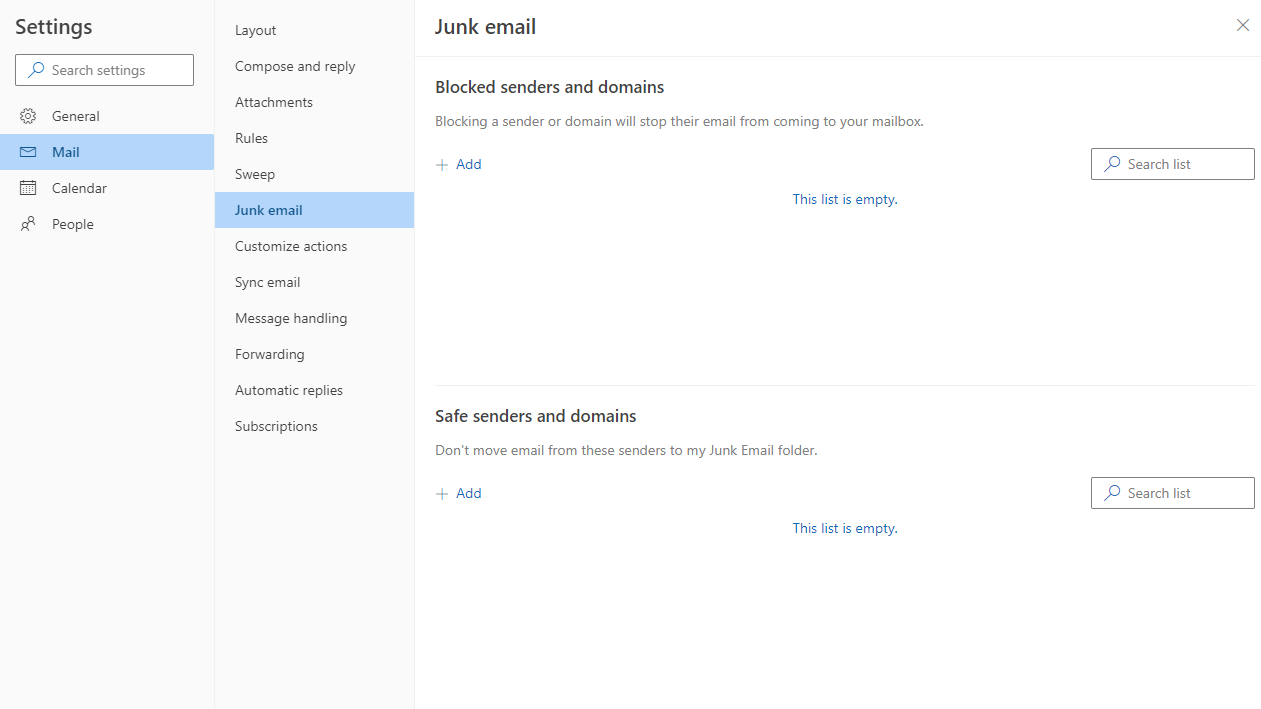Image resolution: width=1261 pixels, height=709 pixels.
Task: Open Automatic replies settings
Action: [314, 390]
